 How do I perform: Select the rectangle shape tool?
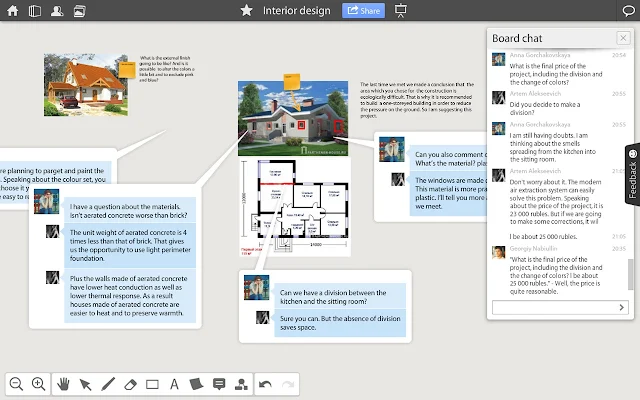tap(152, 384)
